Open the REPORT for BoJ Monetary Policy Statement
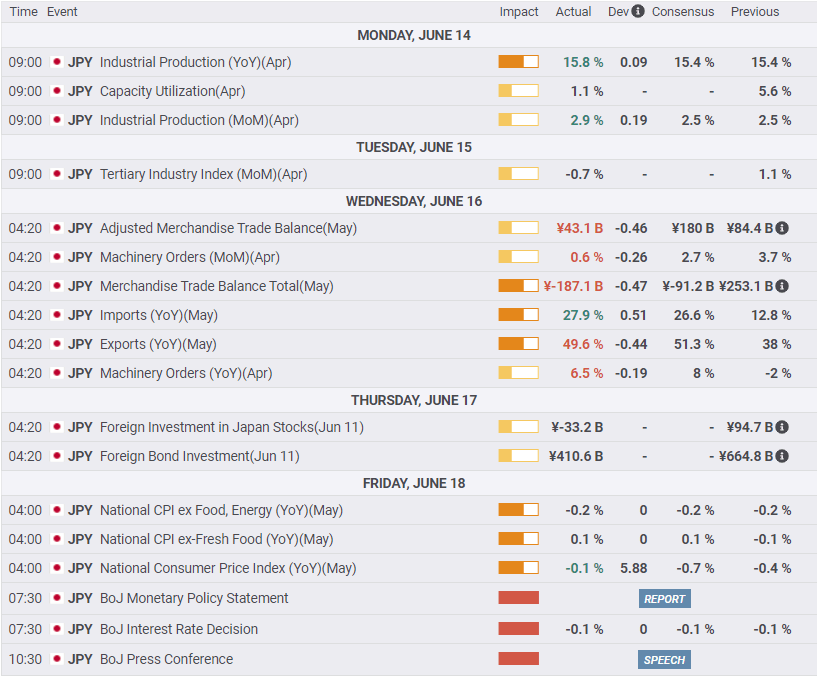 (664, 599)
